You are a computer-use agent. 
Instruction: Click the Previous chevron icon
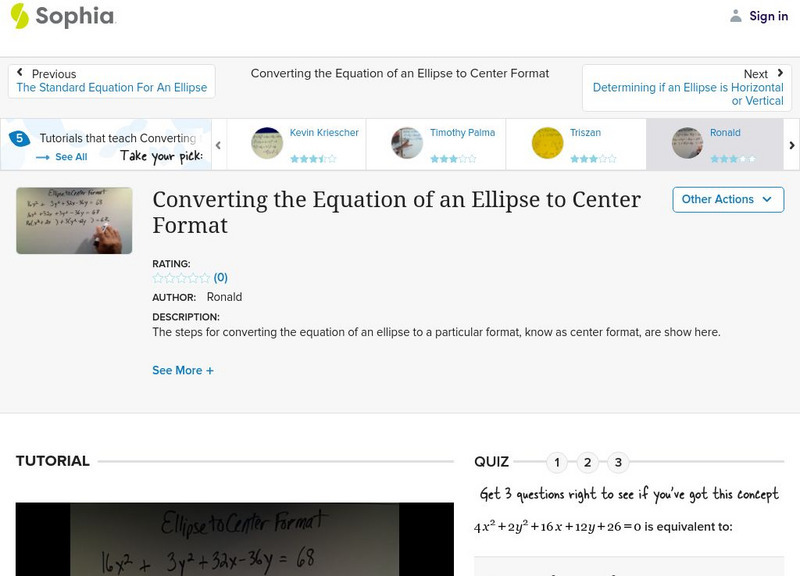coord(22,73)
